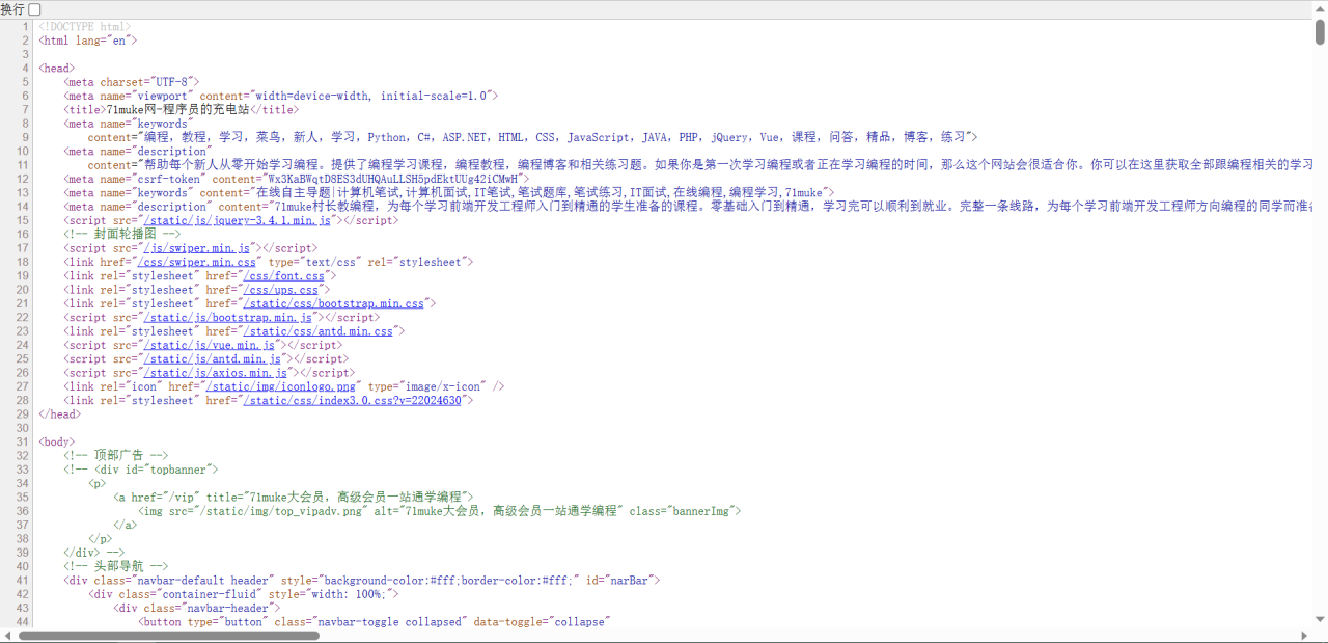Click the title text "71muke网-程序员的充电站"

click(x=178, y=110)
